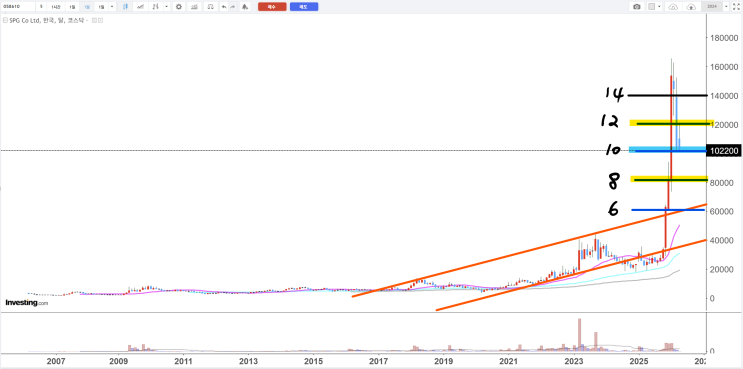Select the bar chart style icon
Viewport: 743px width, 369px height.
[x=155, y=7]
